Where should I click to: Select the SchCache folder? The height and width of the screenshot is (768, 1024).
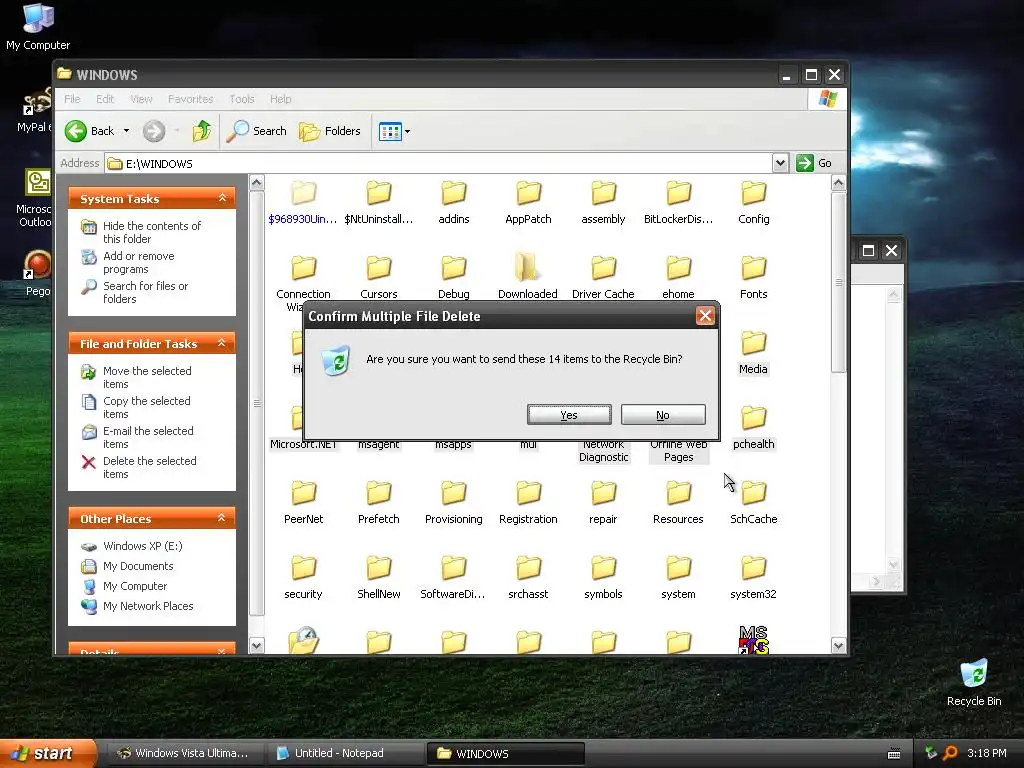click(x=754, y=504)
